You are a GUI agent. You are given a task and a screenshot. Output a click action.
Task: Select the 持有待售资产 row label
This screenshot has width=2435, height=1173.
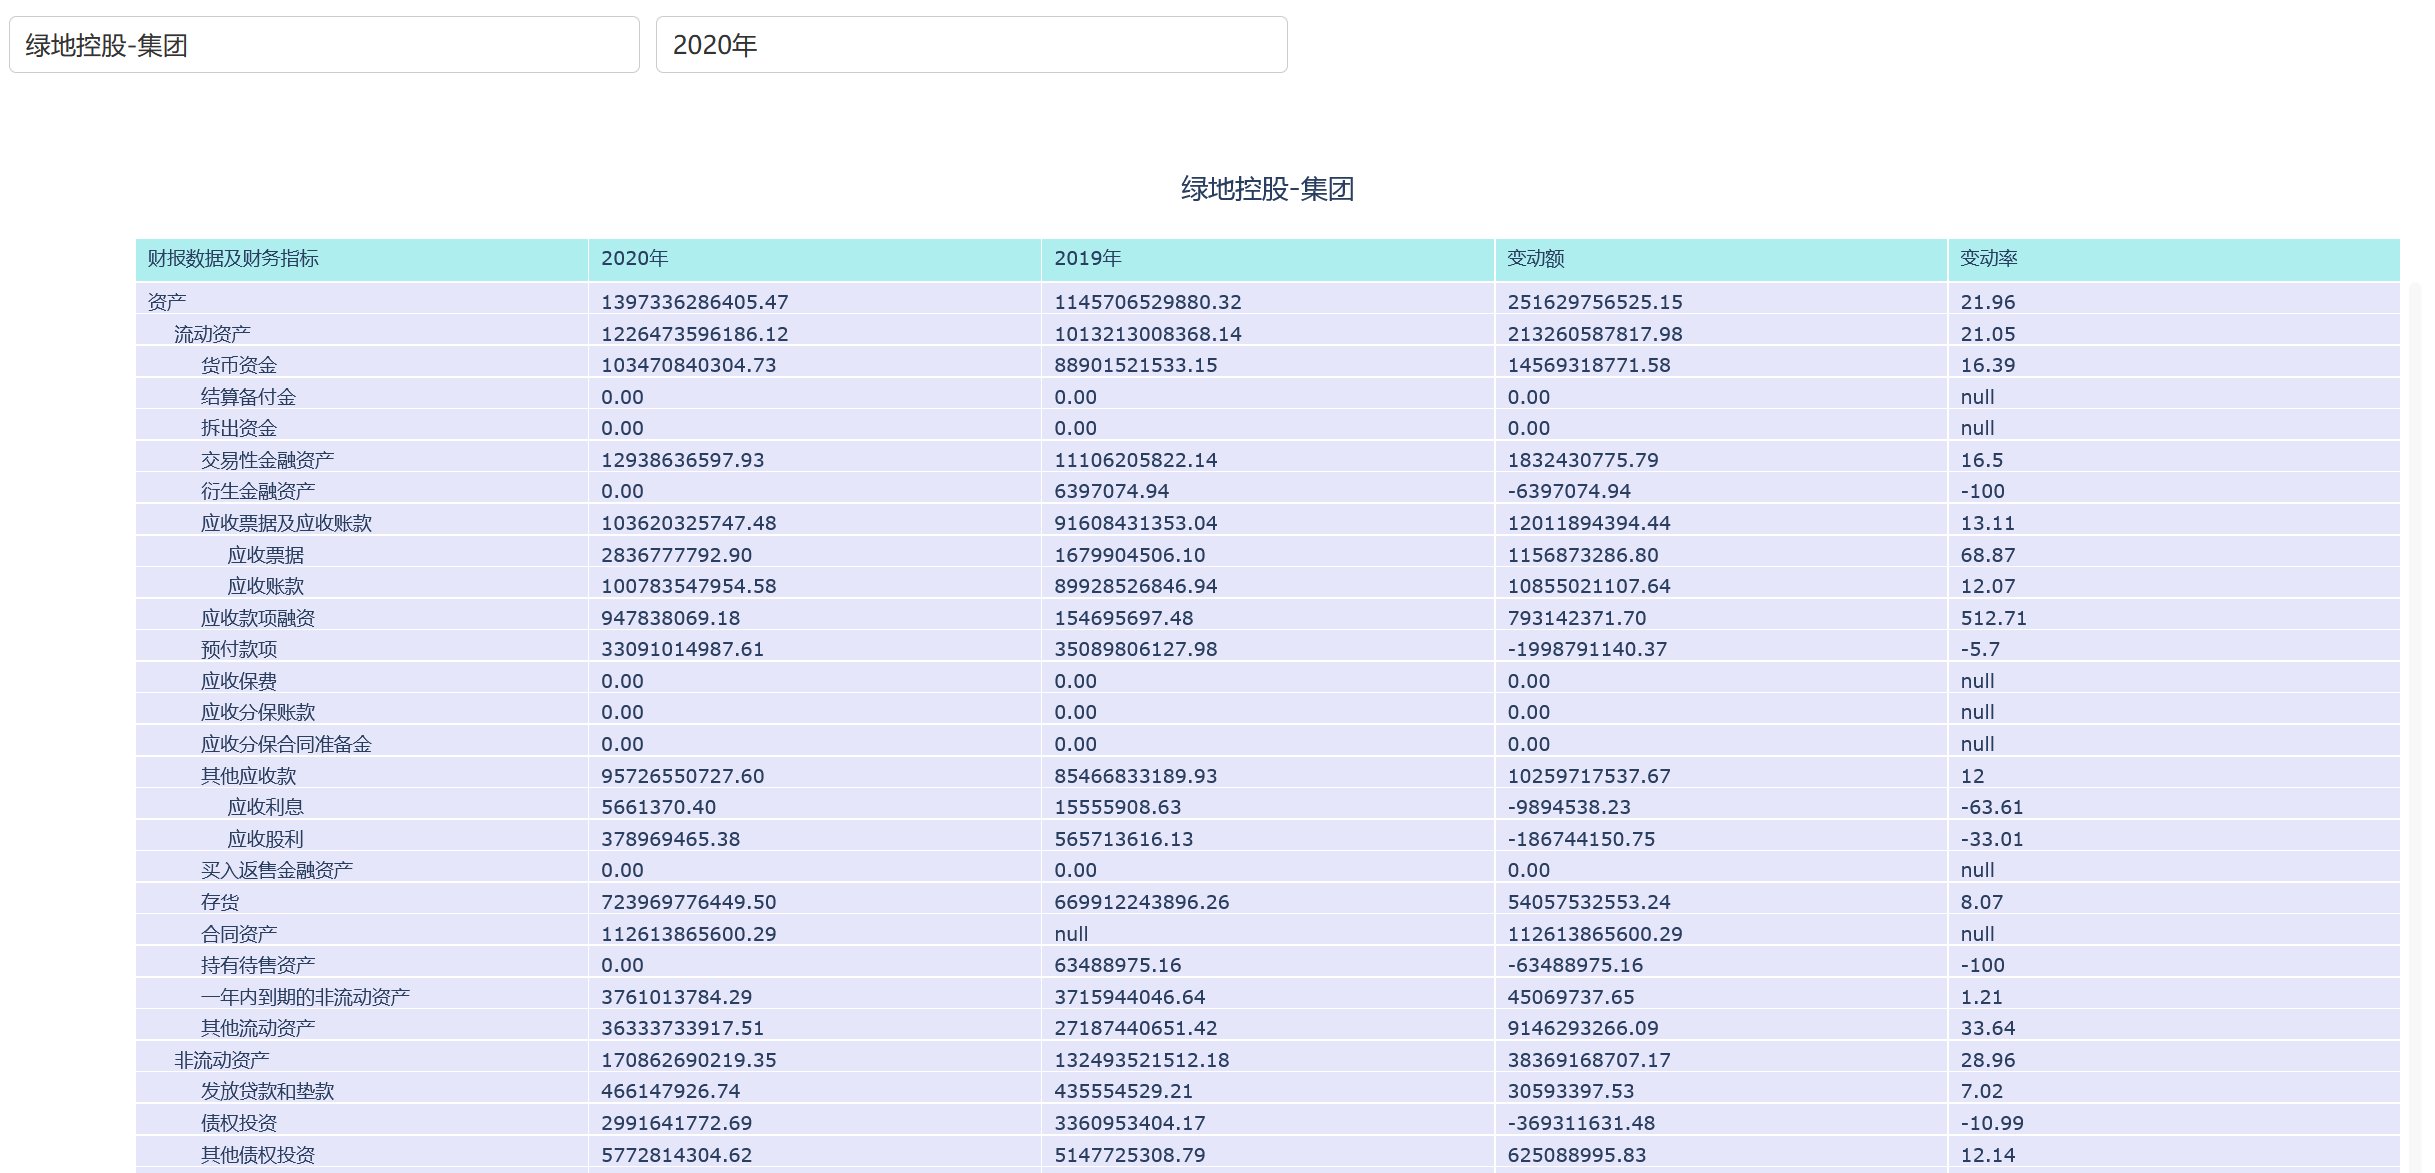(x=258, y=965)
